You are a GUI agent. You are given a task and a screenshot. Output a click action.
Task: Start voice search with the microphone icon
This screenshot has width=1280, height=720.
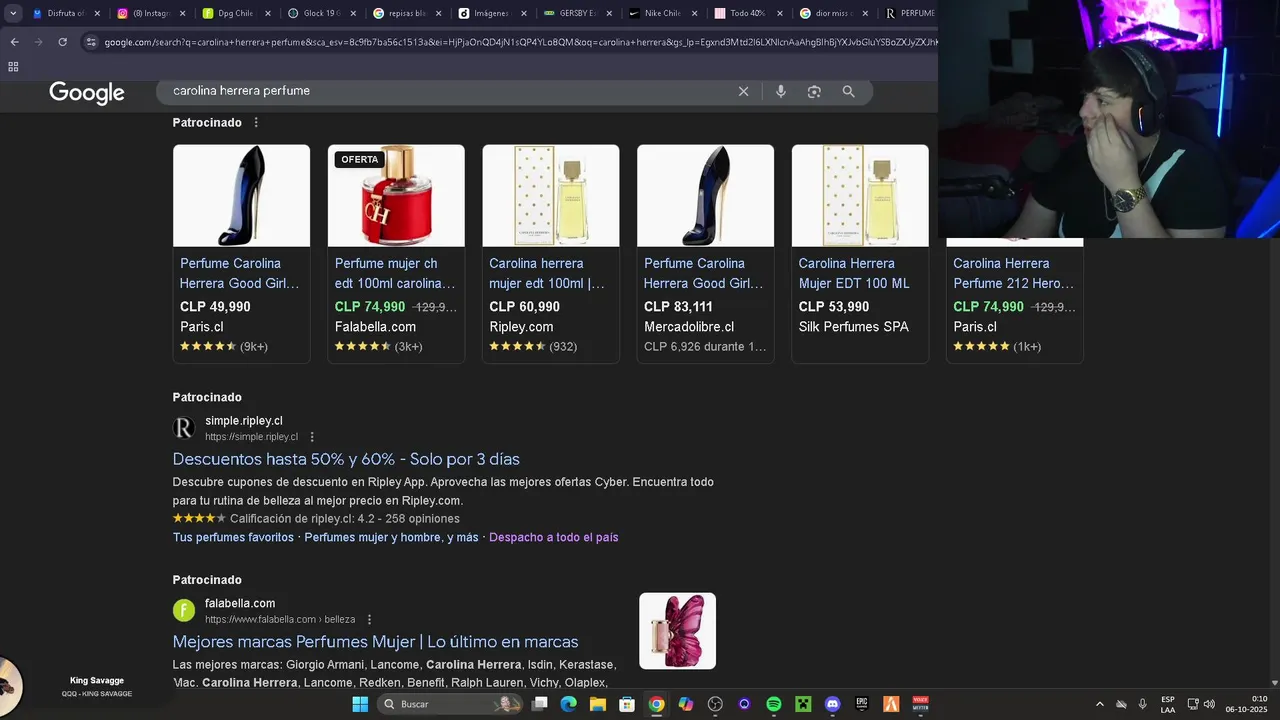[x=781, y=91]
